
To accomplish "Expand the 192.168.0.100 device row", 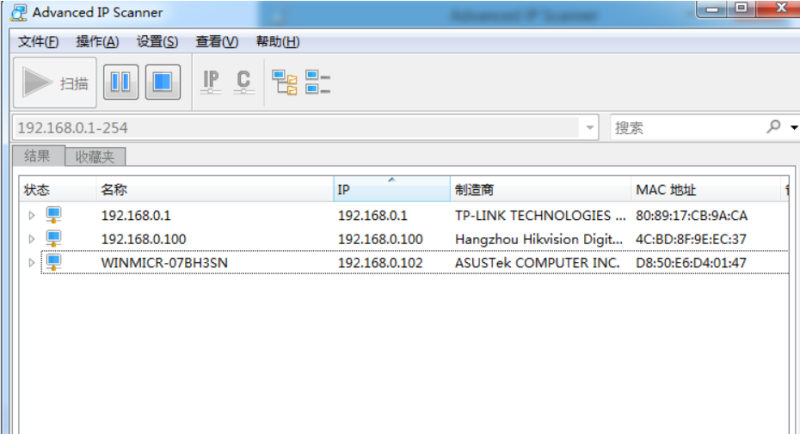I will tap(31, 239).
